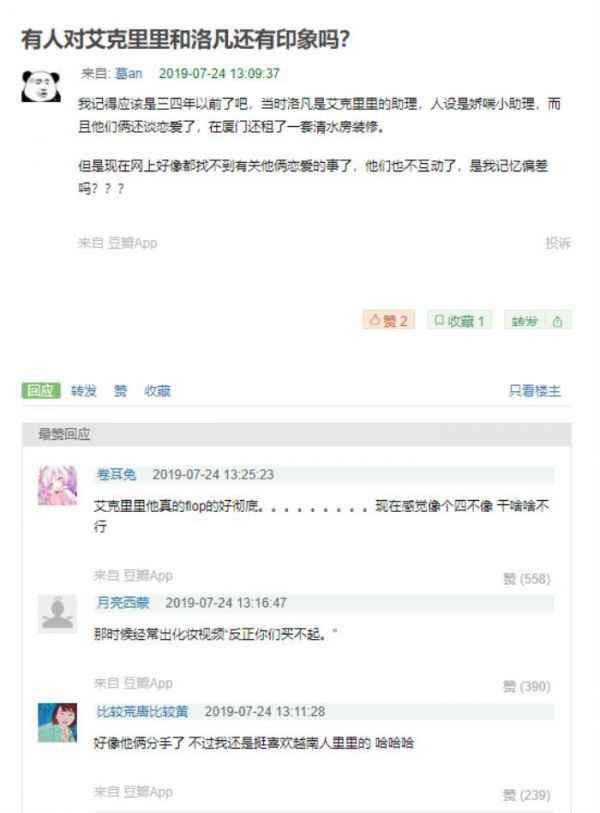Toggle 只看楼主 filter
The image size is (600, 813).
[534, 391]
